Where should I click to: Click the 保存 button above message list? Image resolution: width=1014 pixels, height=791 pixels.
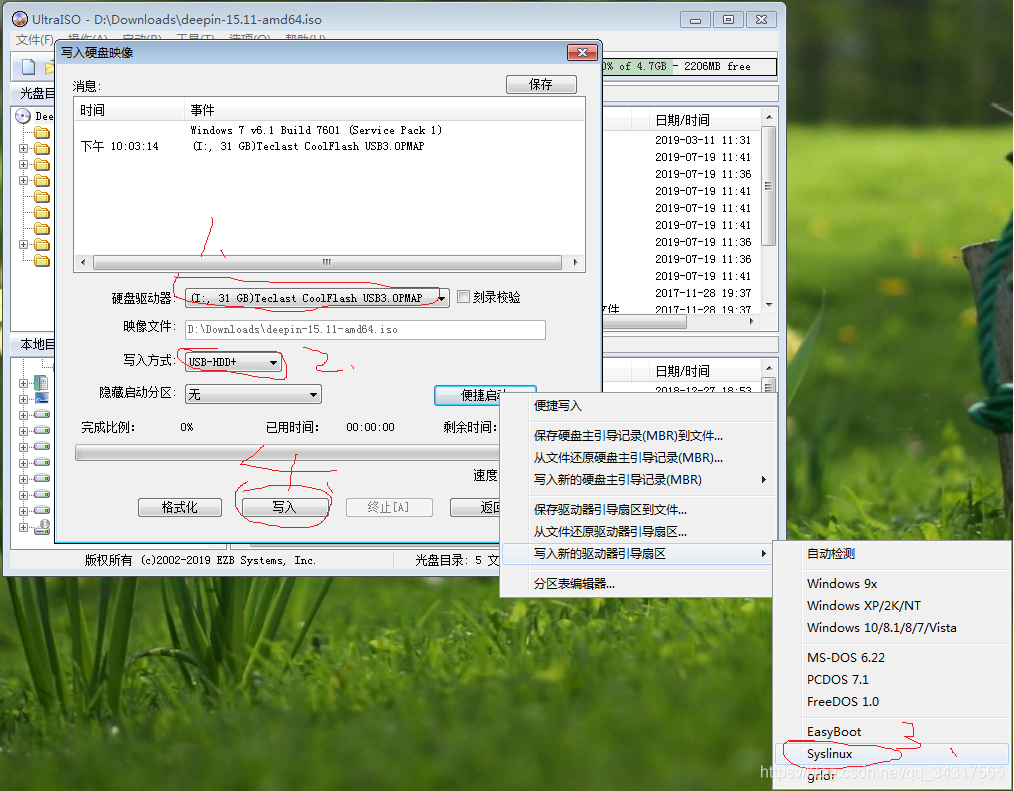tap(541, 85)
